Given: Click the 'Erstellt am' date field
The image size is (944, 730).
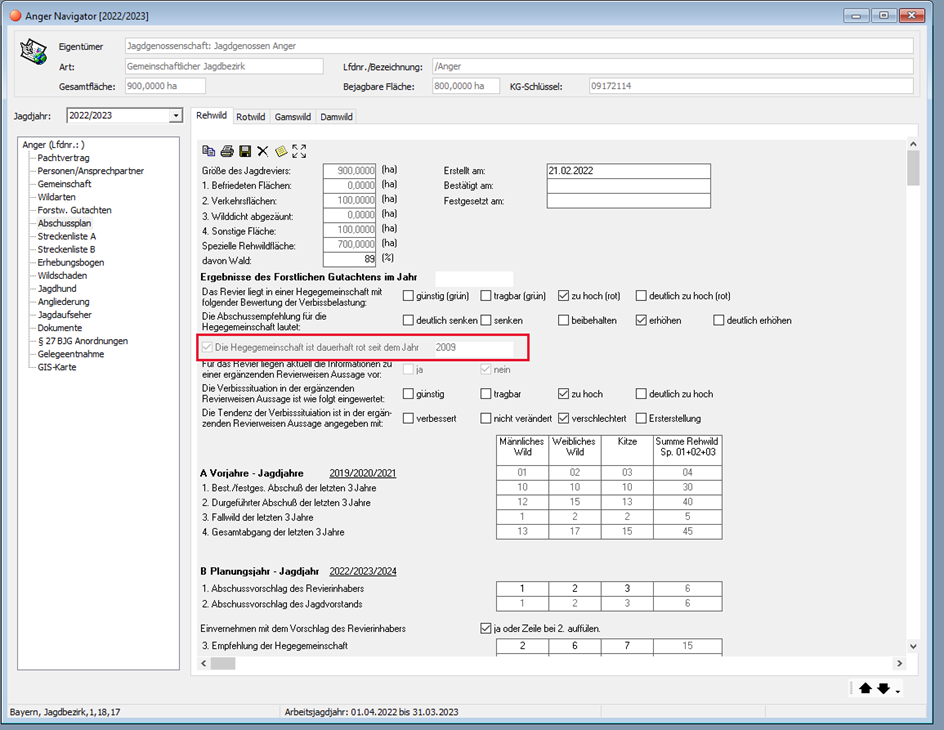Looking at the screenshot, I should (x=628, y=171).
